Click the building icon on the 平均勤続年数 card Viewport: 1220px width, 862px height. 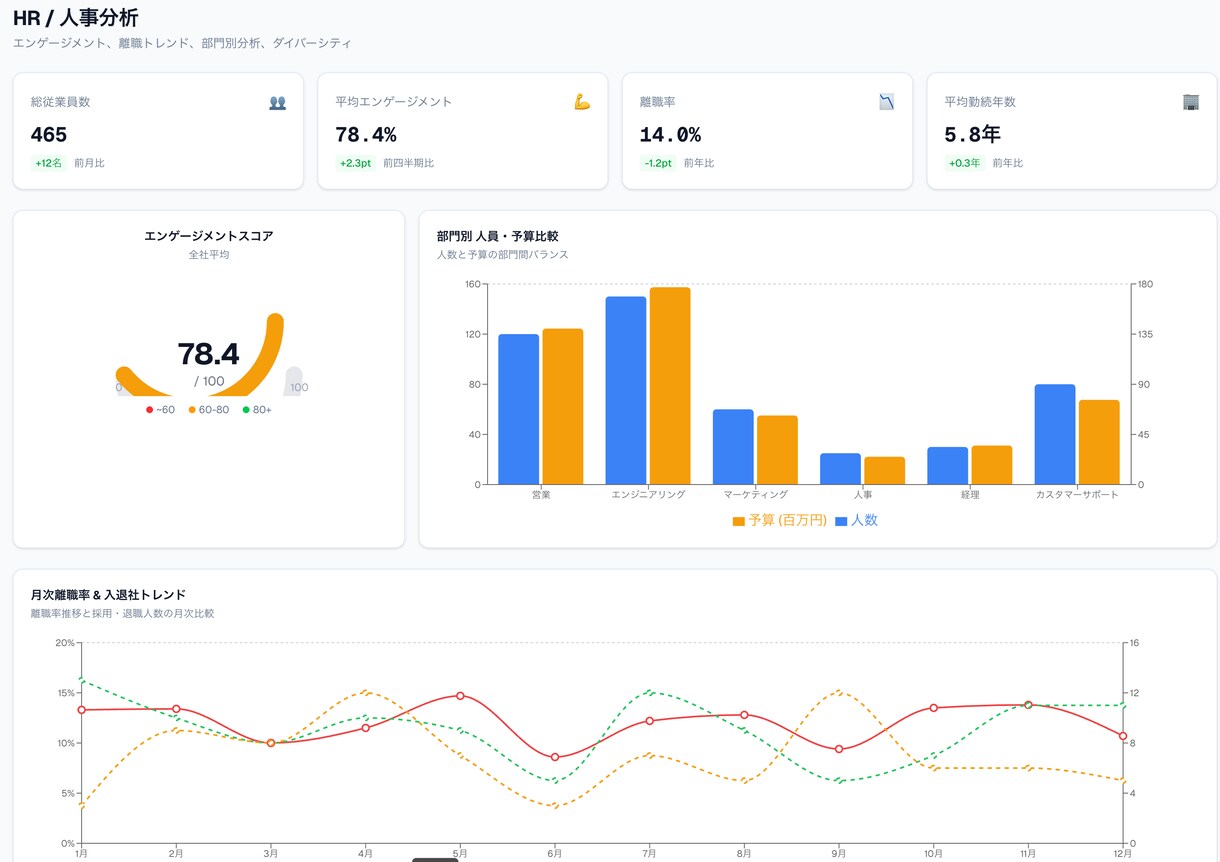click(x=1191, y=102)
